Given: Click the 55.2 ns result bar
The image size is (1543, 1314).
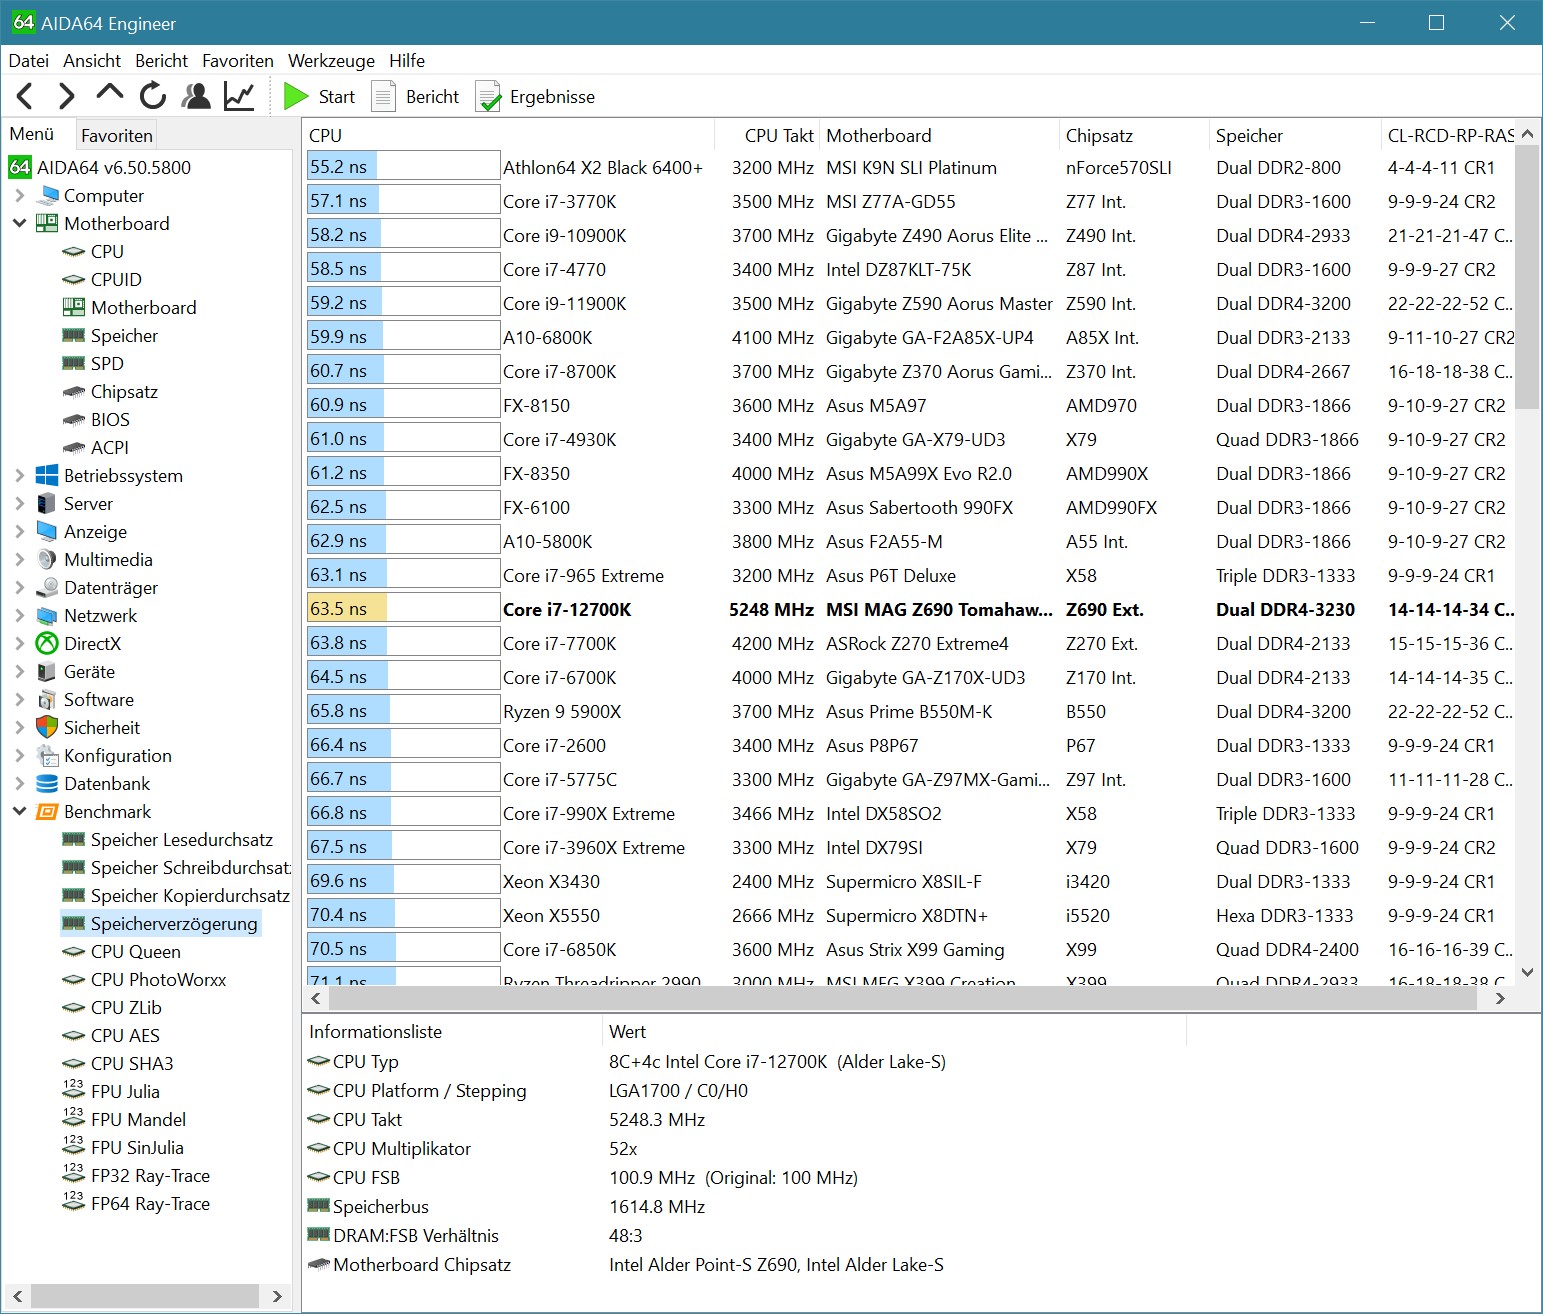Looking at the screenshot, I should point(404,167).
